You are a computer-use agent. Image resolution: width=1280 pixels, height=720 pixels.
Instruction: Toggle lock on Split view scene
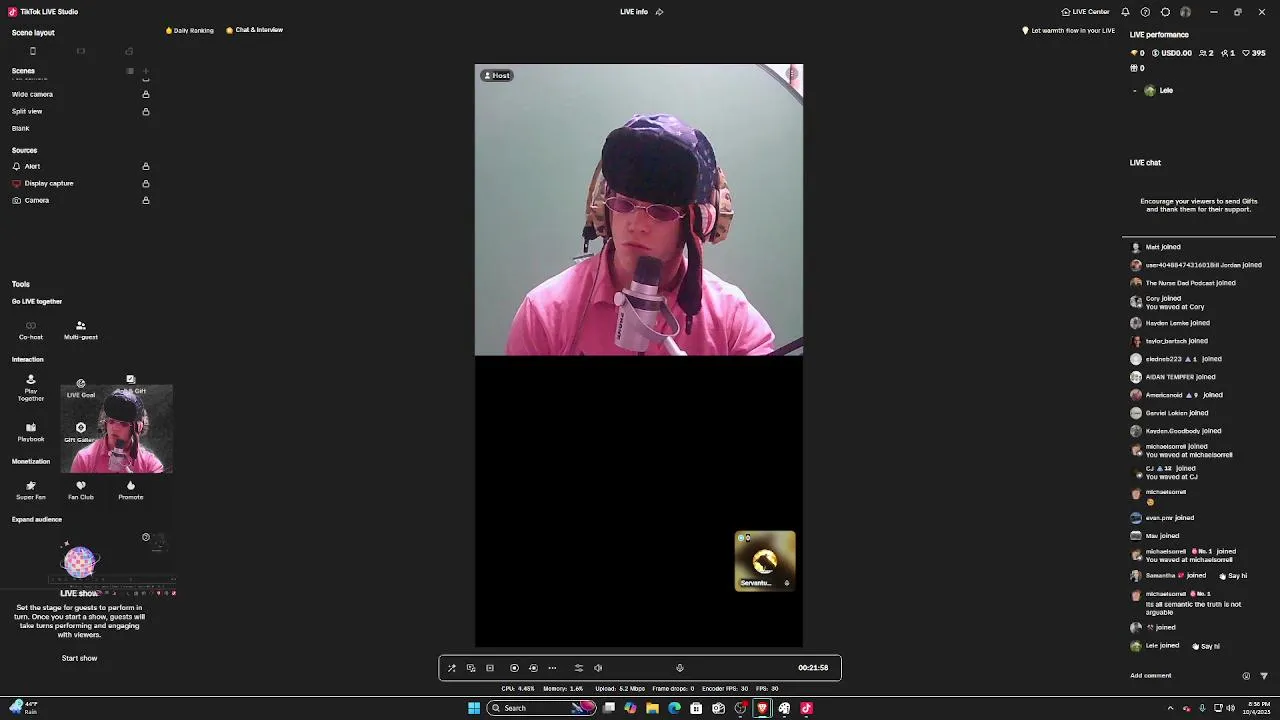[x=146, y=112]
